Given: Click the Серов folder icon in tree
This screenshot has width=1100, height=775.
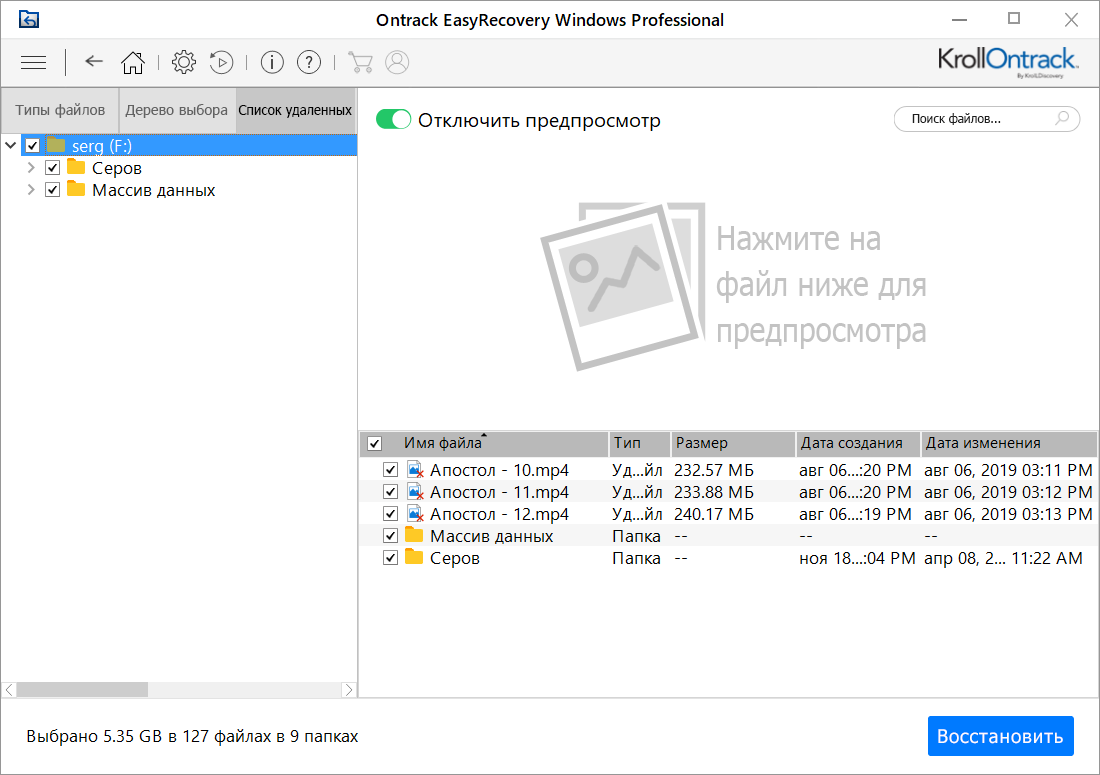Looking at the screenshot, I should (x=76, y=167).
